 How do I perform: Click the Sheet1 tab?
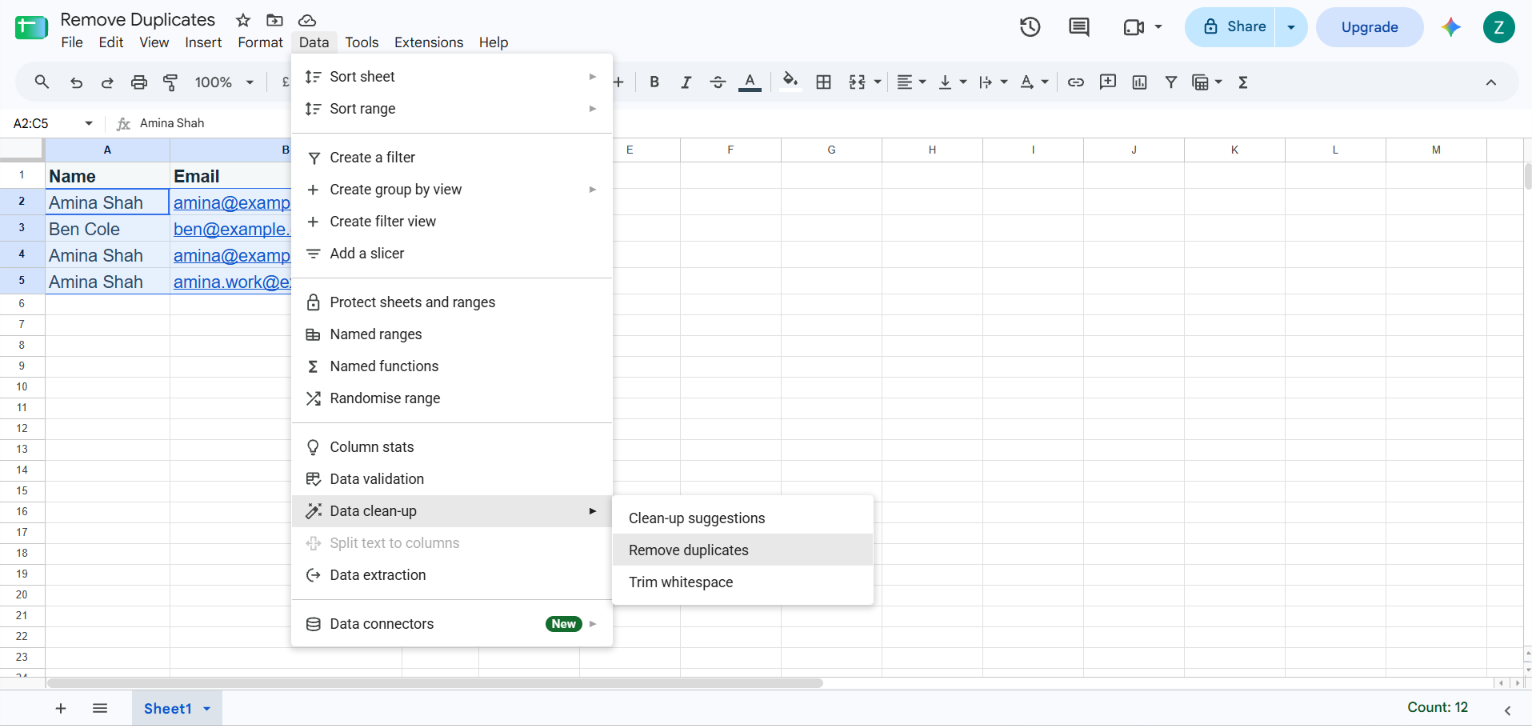pos(177,708)
